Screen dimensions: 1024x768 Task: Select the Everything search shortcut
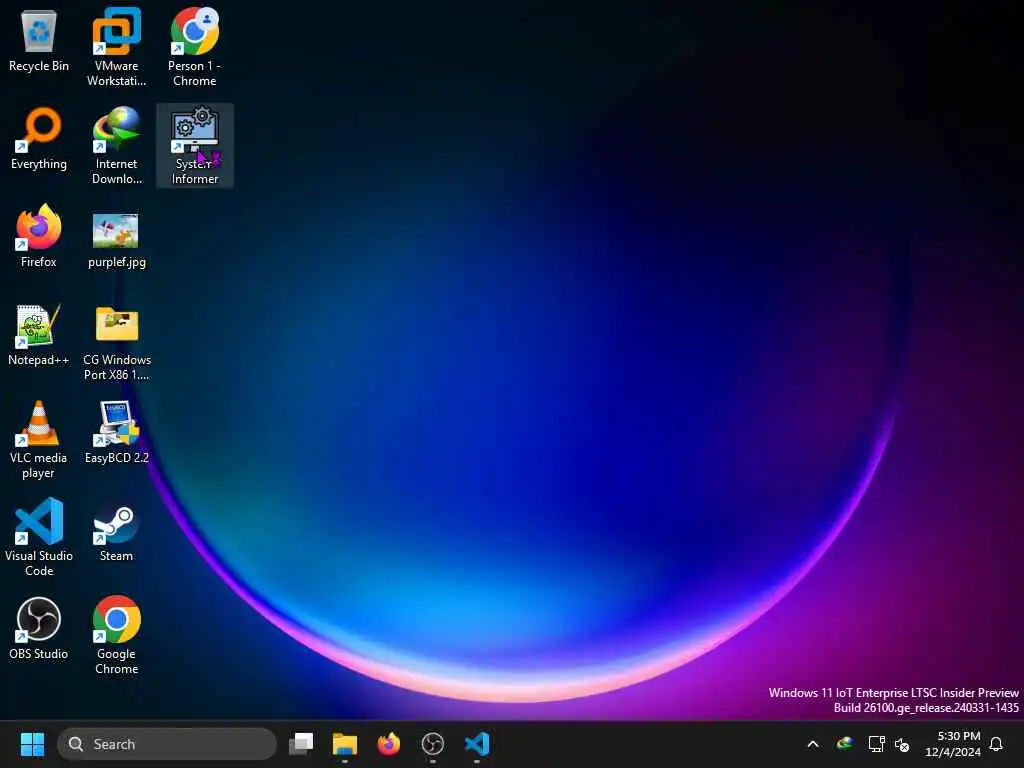39,138
